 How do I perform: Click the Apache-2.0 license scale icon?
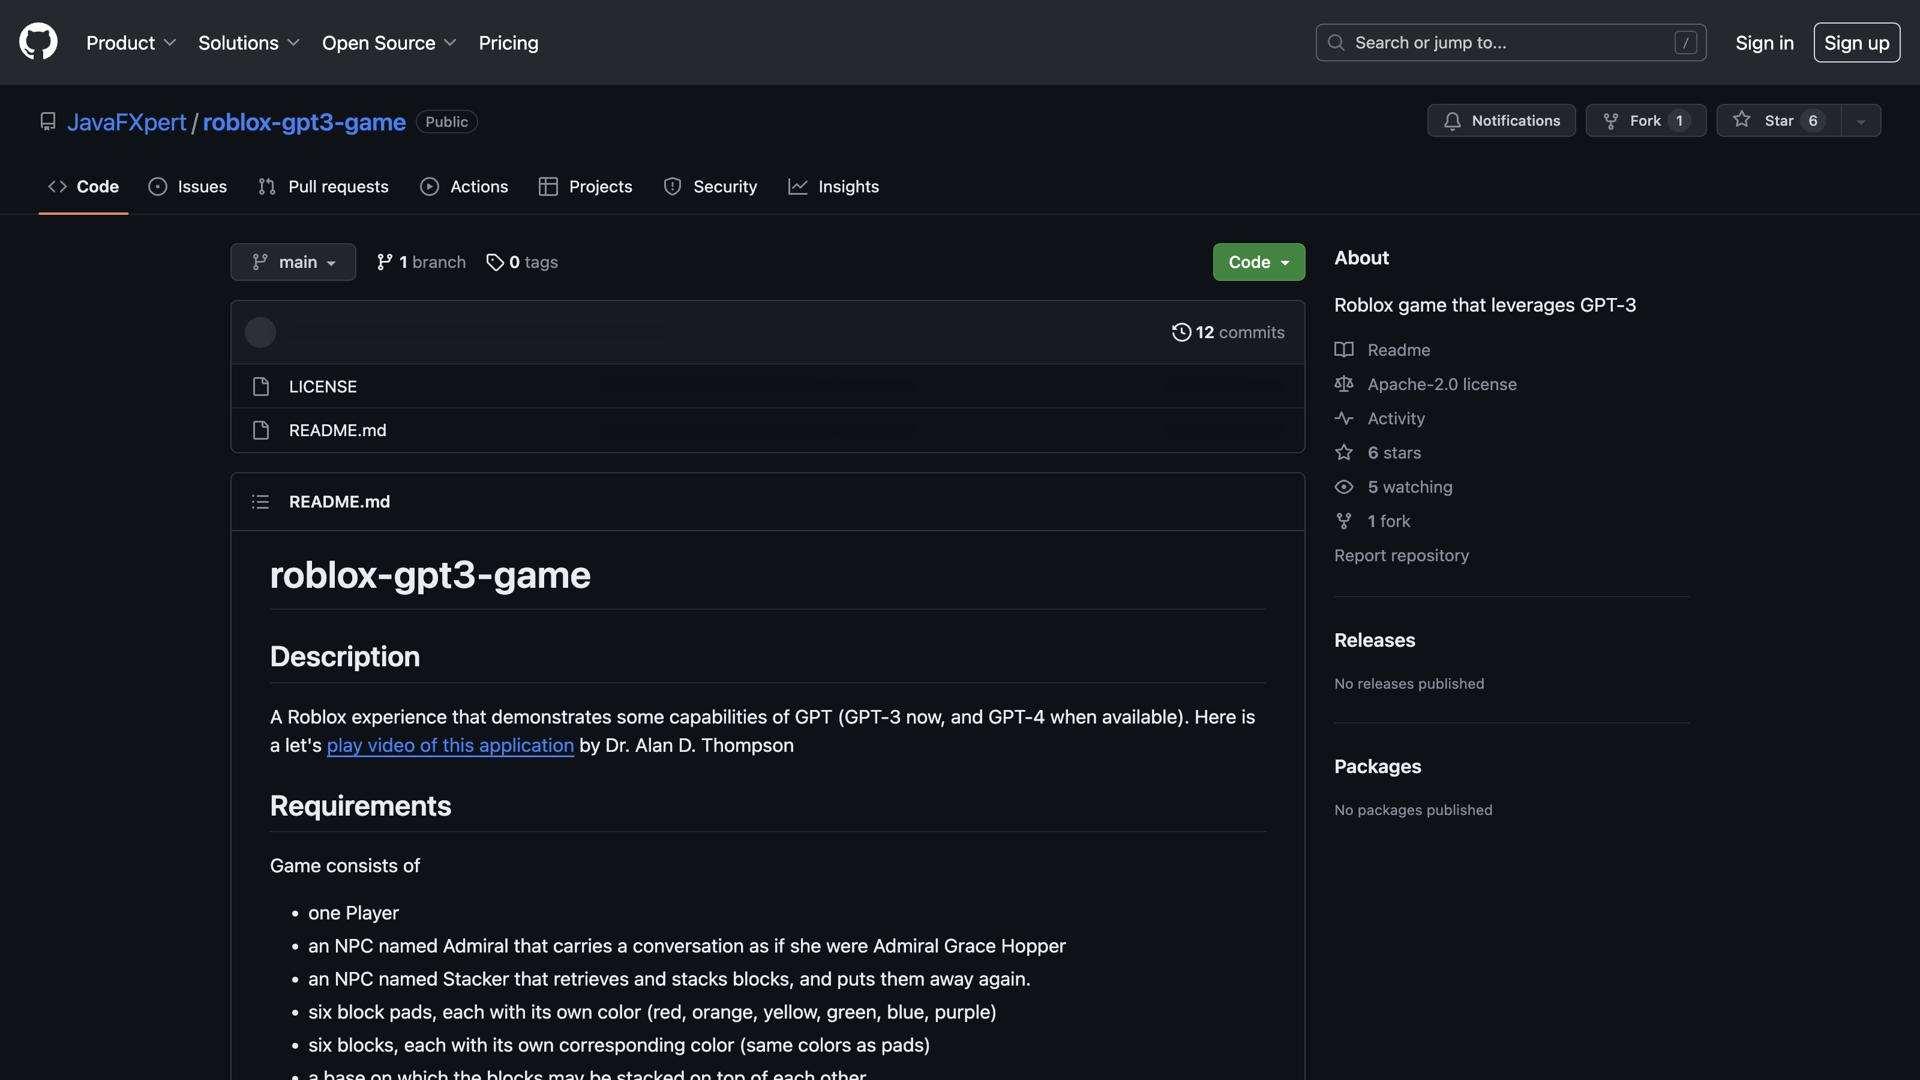(x=1344, y=384)
